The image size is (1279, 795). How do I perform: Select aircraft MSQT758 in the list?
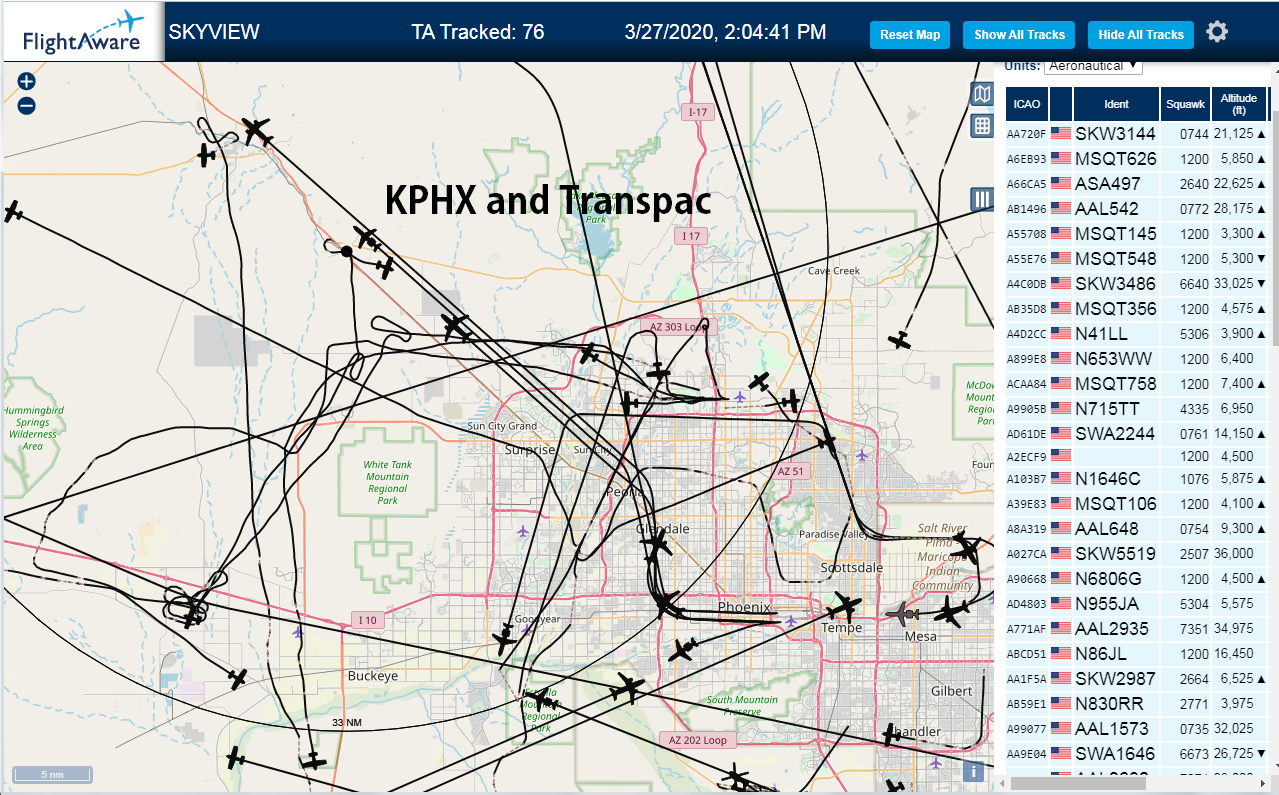(1115, 384)
